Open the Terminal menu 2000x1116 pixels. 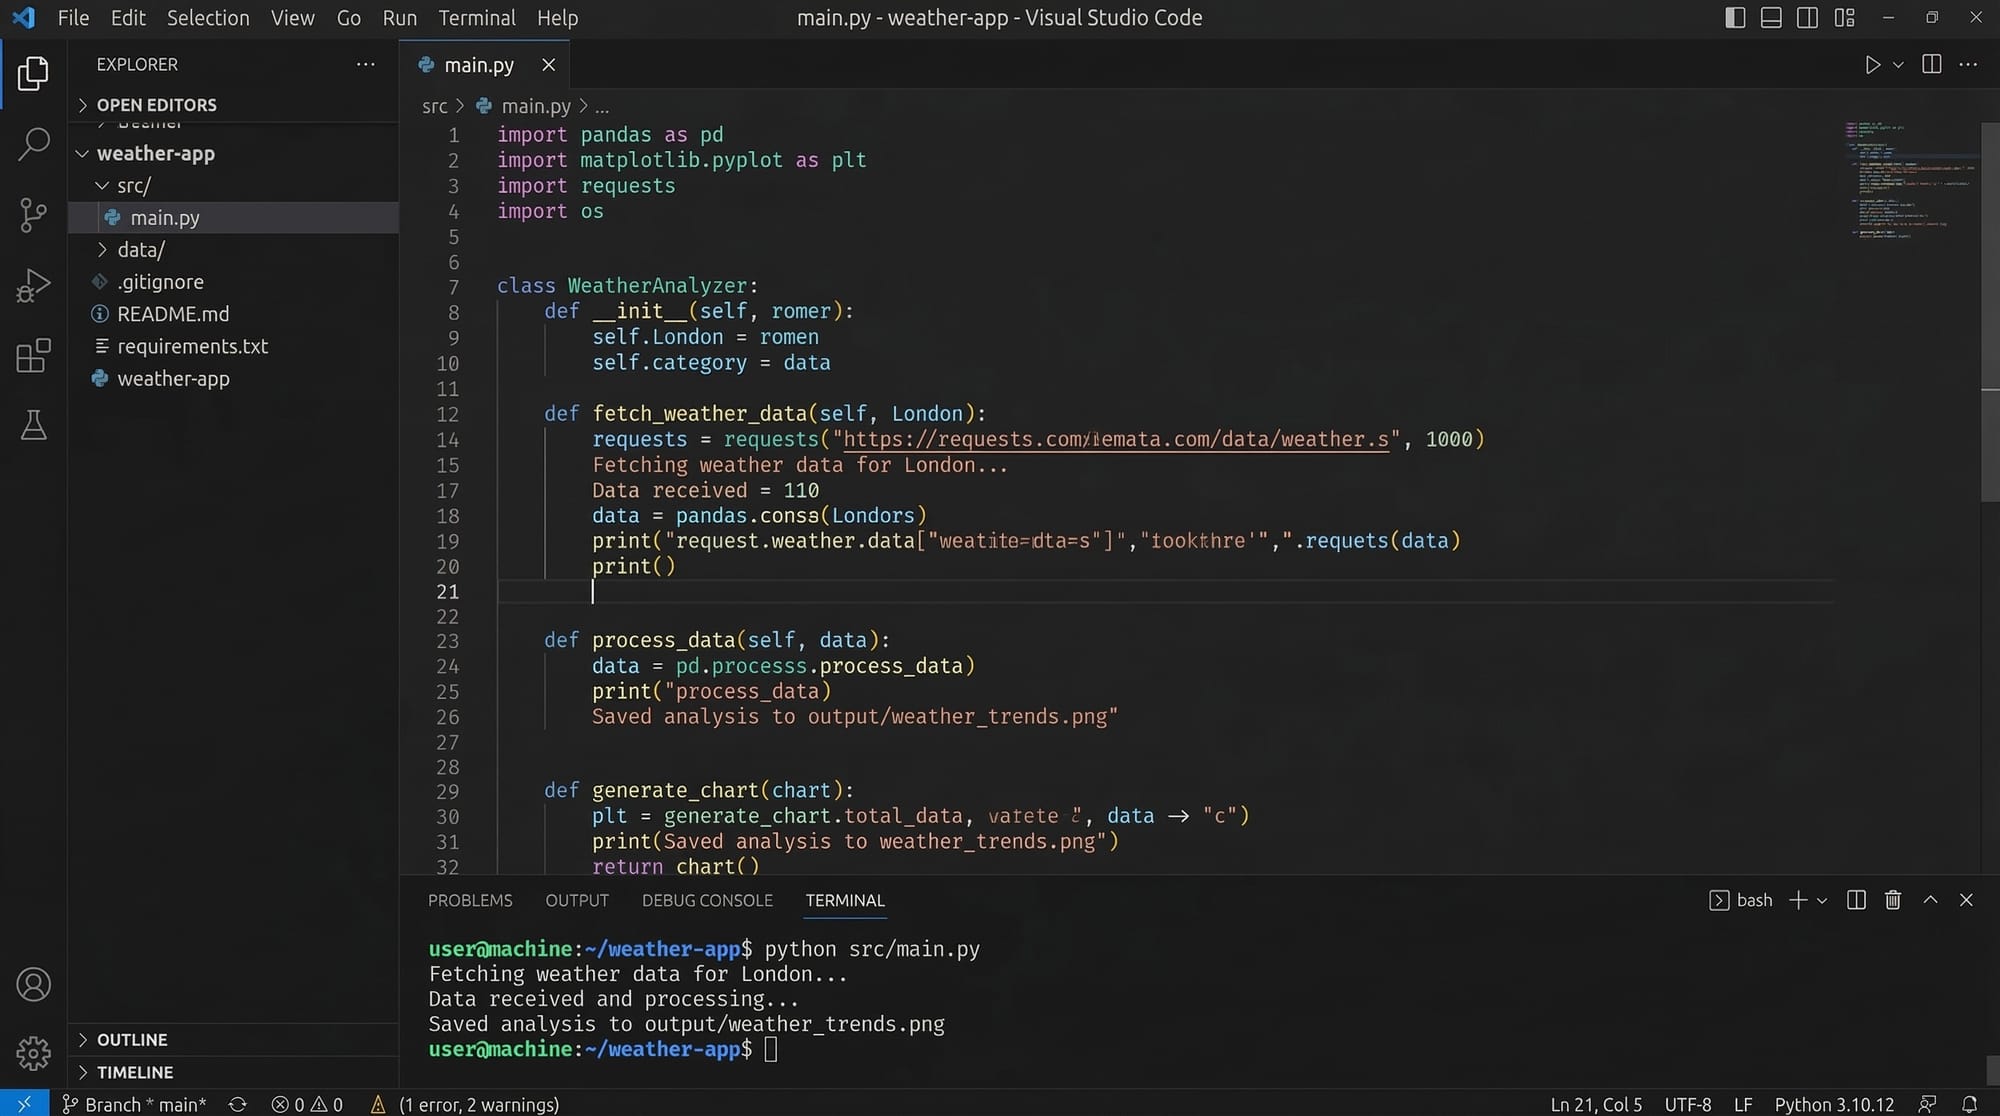pos(477,18)
